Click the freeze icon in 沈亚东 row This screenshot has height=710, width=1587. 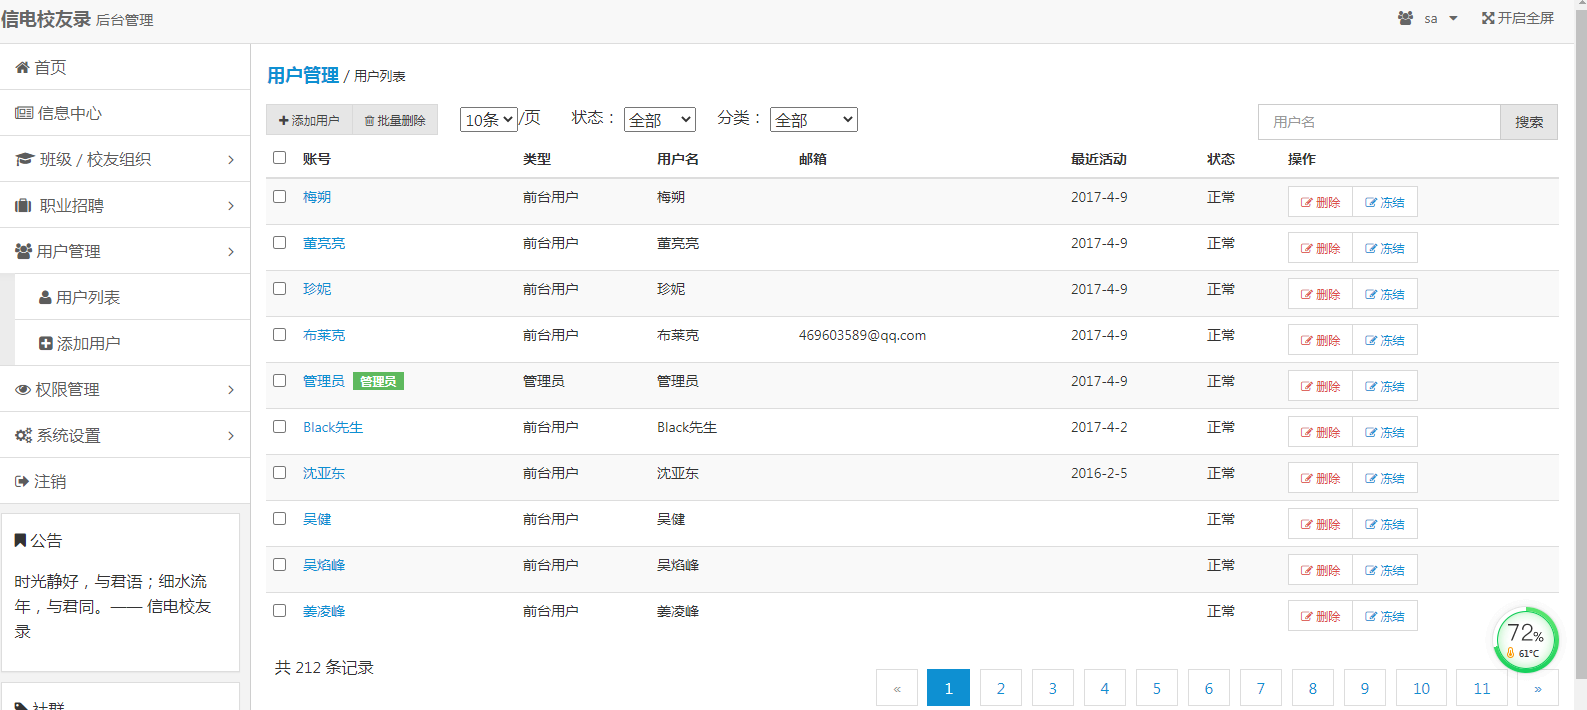point(1371,479)
